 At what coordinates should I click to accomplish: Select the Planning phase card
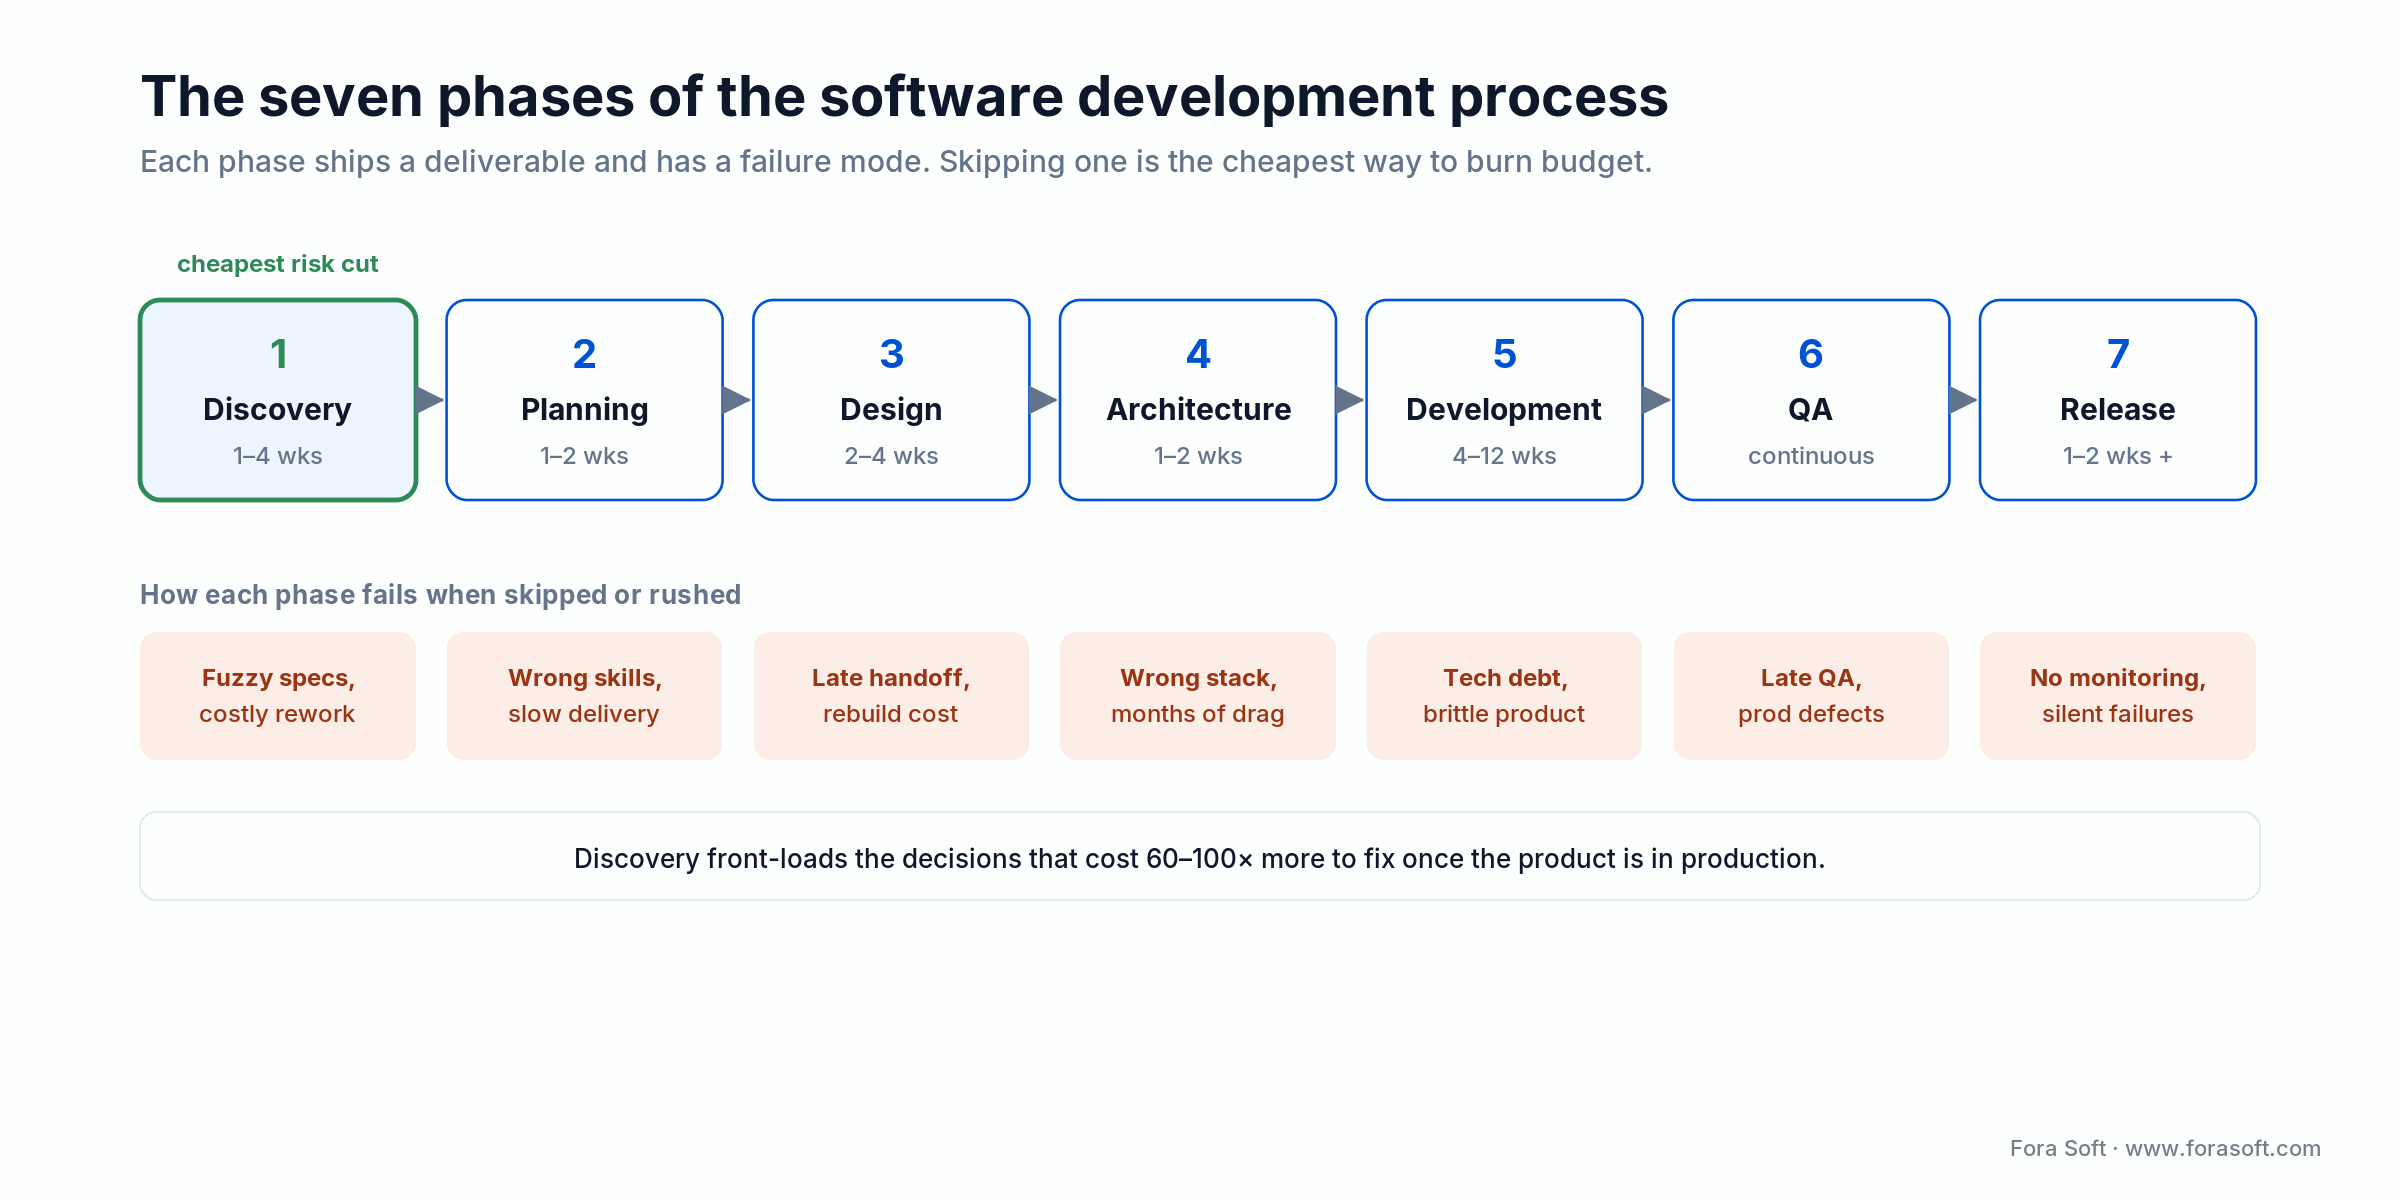point(584,400)
